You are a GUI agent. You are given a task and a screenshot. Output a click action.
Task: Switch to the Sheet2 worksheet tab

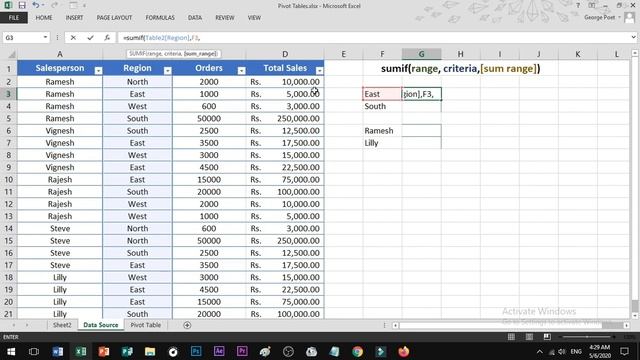tap(62, 325)
